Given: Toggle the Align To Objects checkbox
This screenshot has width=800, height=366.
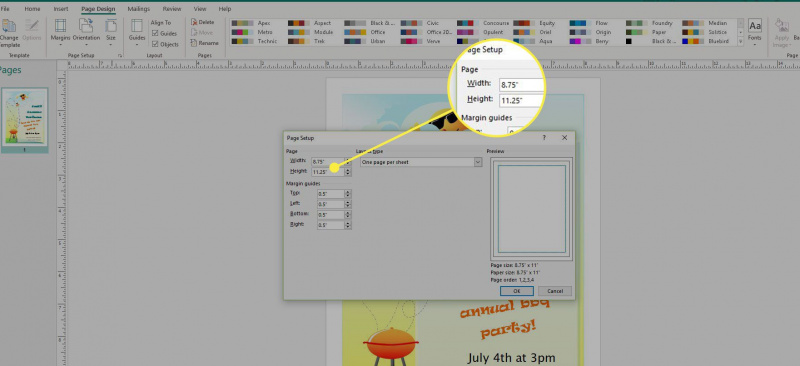Looking at the screenshot, I should click(x=155, y=44).
